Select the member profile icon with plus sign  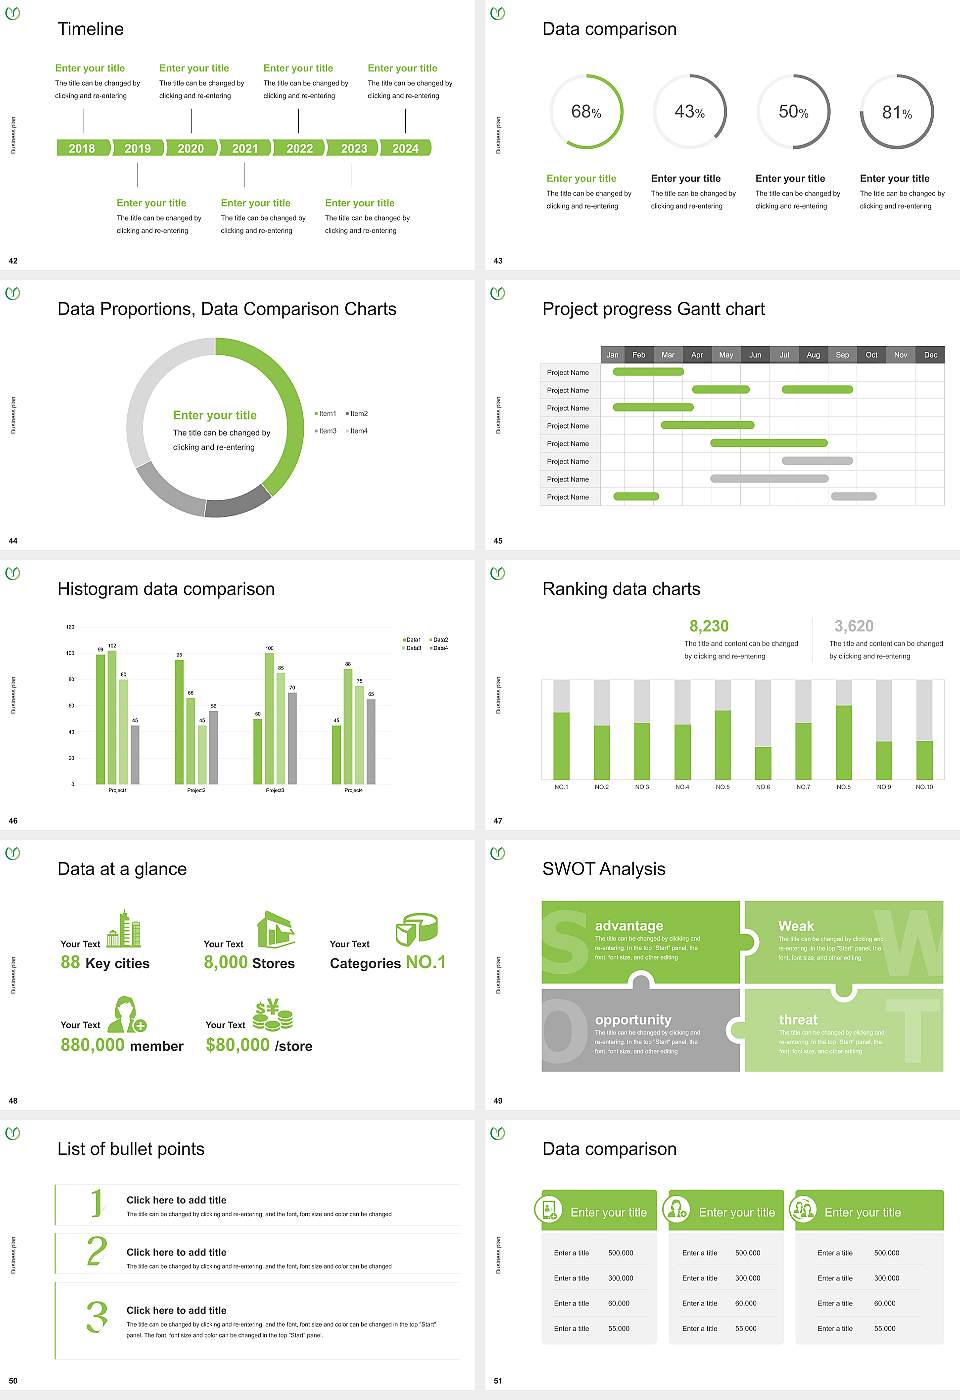(127, 1013)
